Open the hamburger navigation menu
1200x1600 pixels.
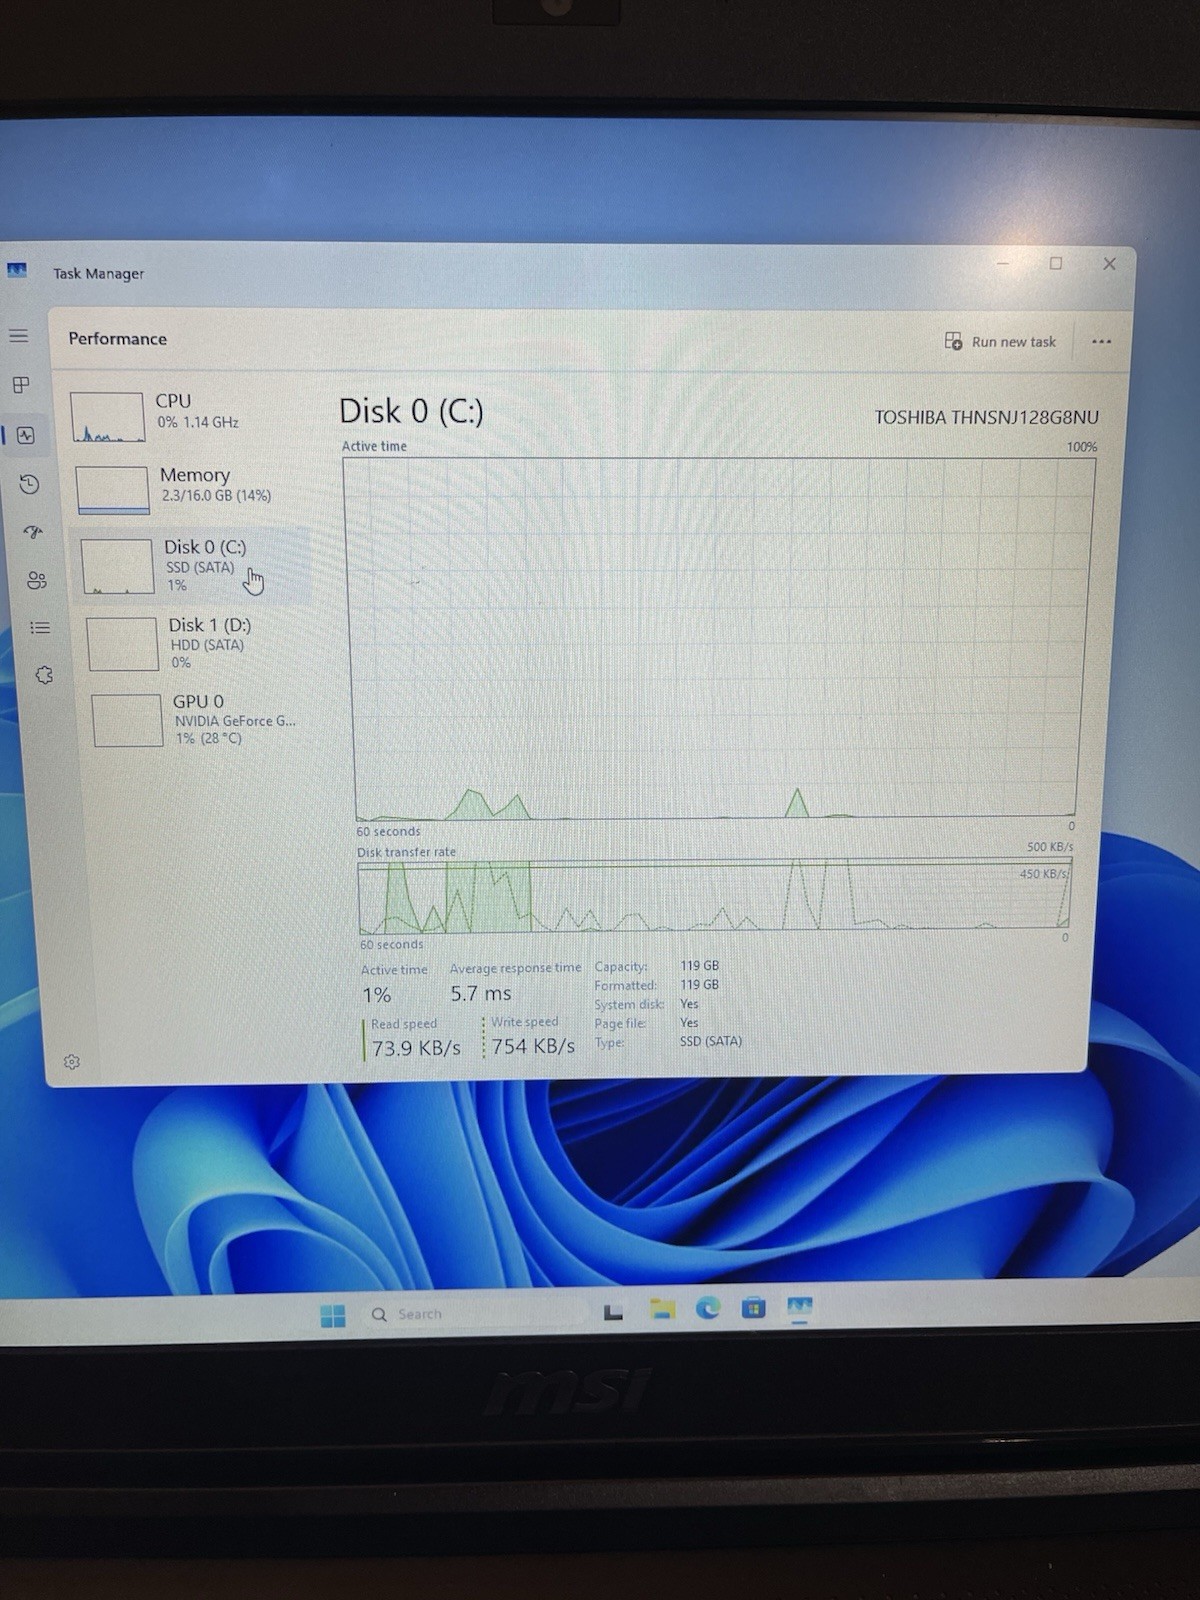(19, 336)
